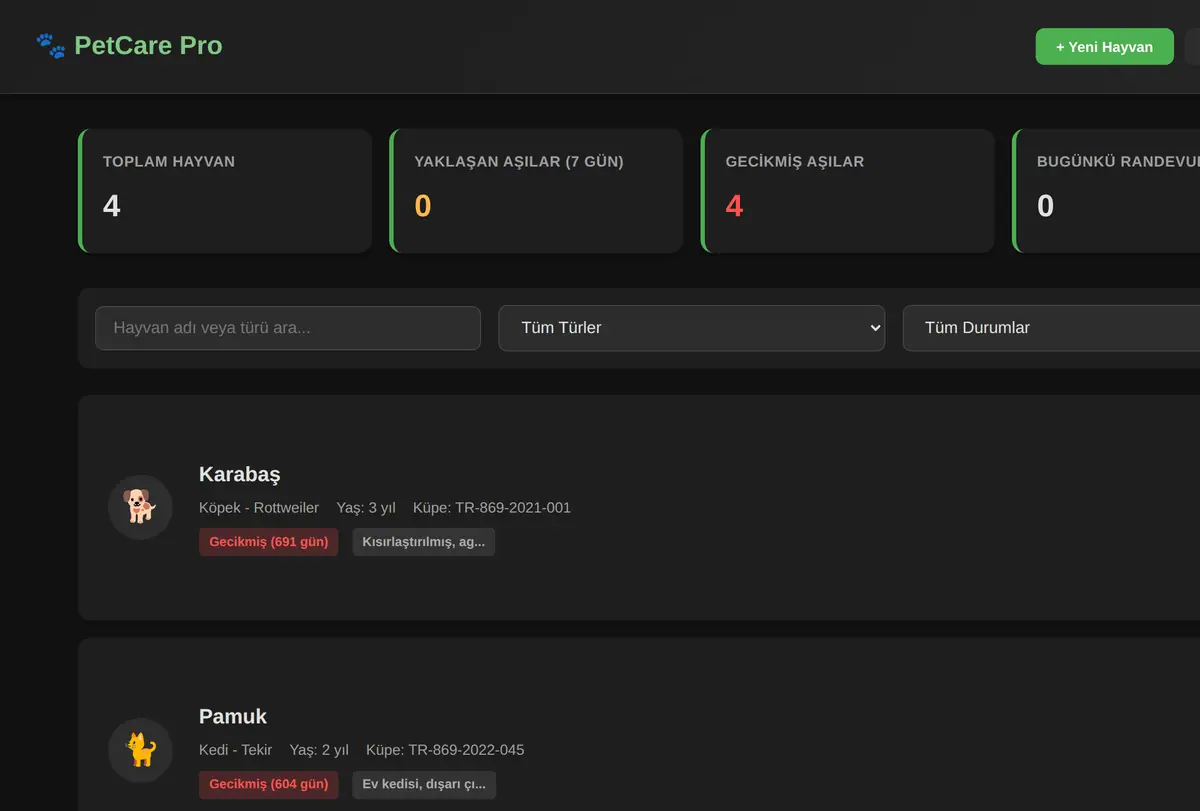Focus the animal name search field
The width and height of the screenshot is (1200, 811).
[288, 328]
